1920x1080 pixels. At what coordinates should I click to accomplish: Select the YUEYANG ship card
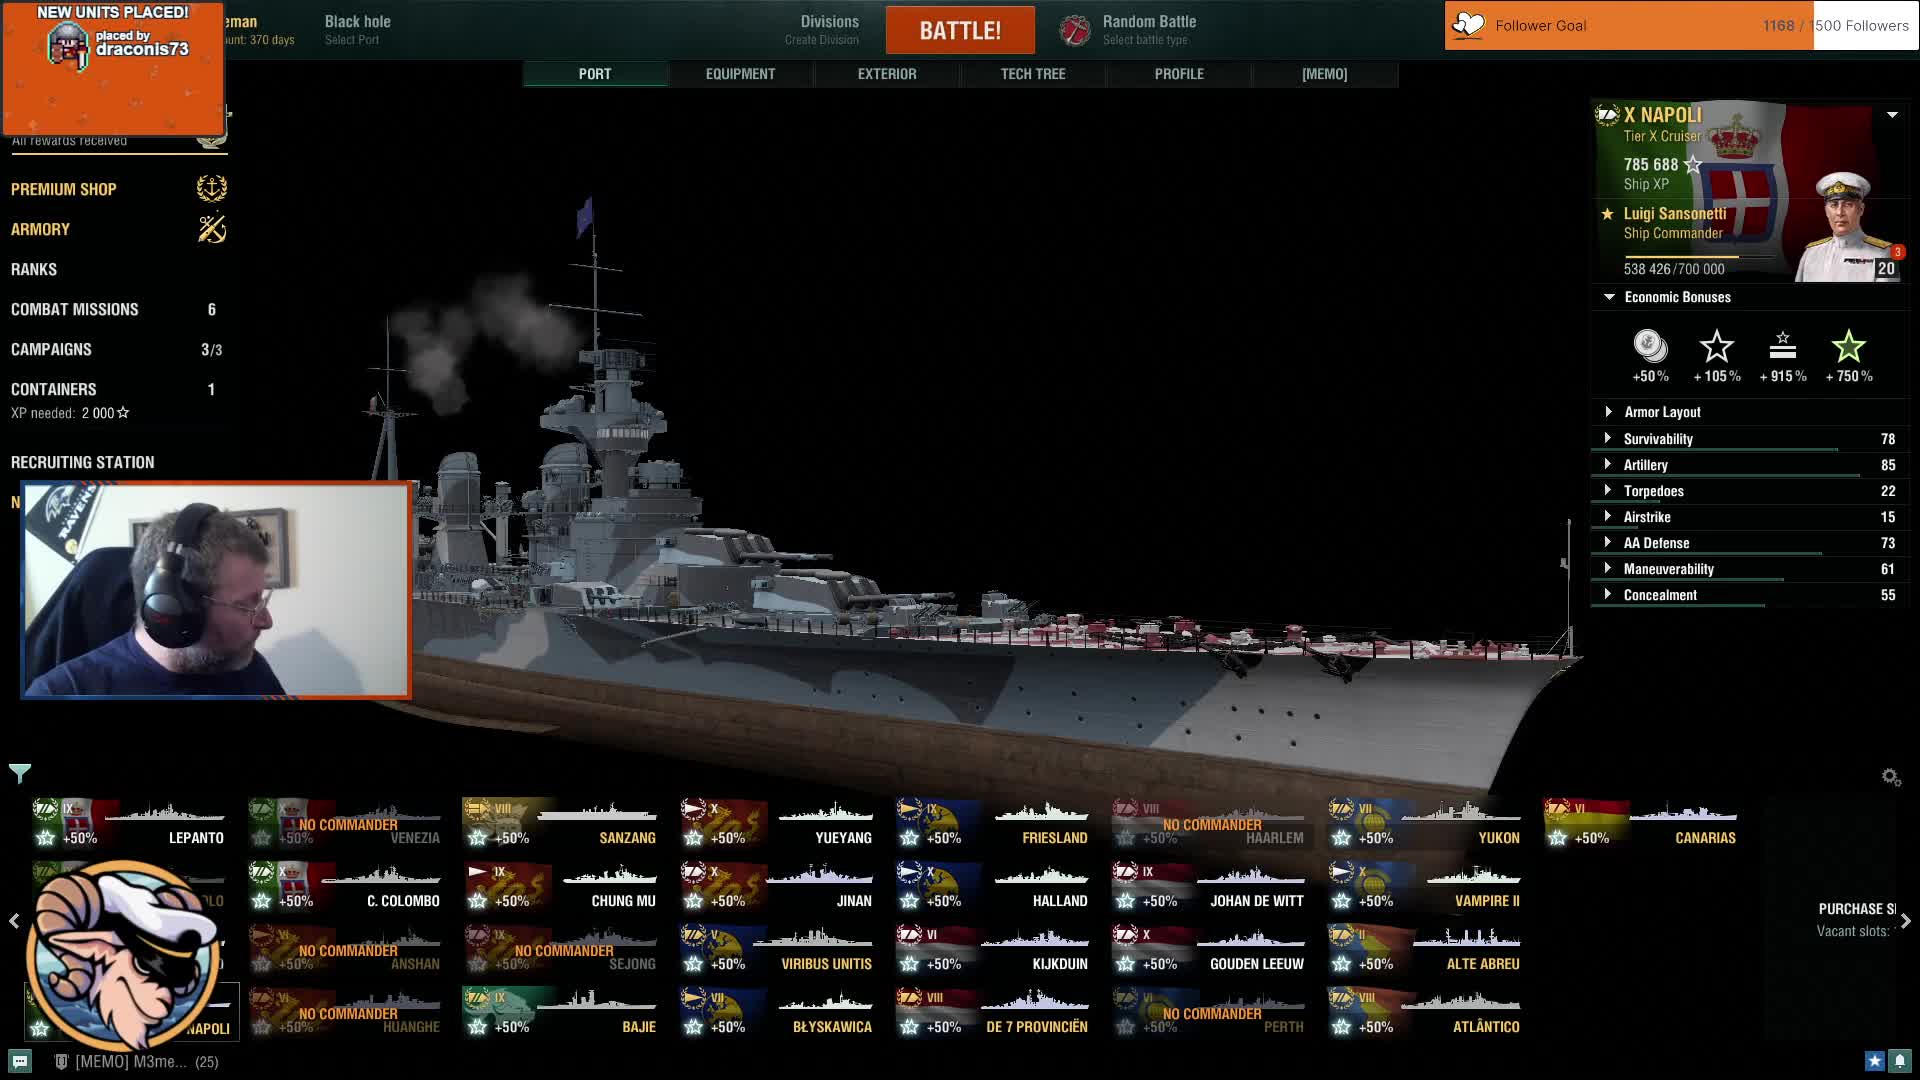coord(776,824)
